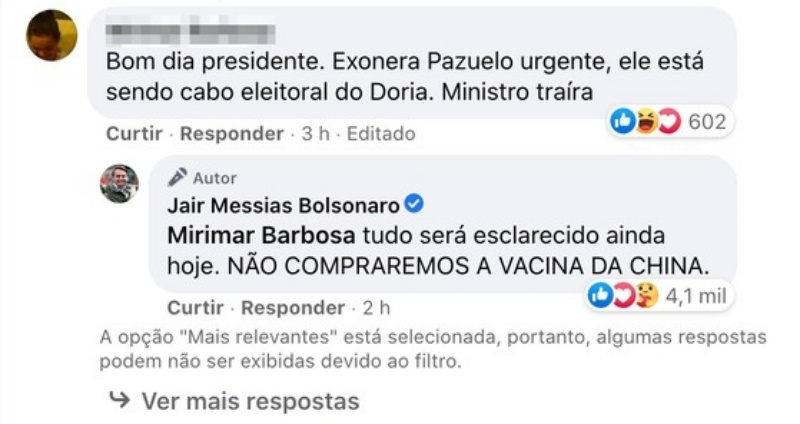This screenshot has height=424, width=800.
Task: Click the blue verified badge next to Bolsonaro's name
Action: (x=412, y=206)
